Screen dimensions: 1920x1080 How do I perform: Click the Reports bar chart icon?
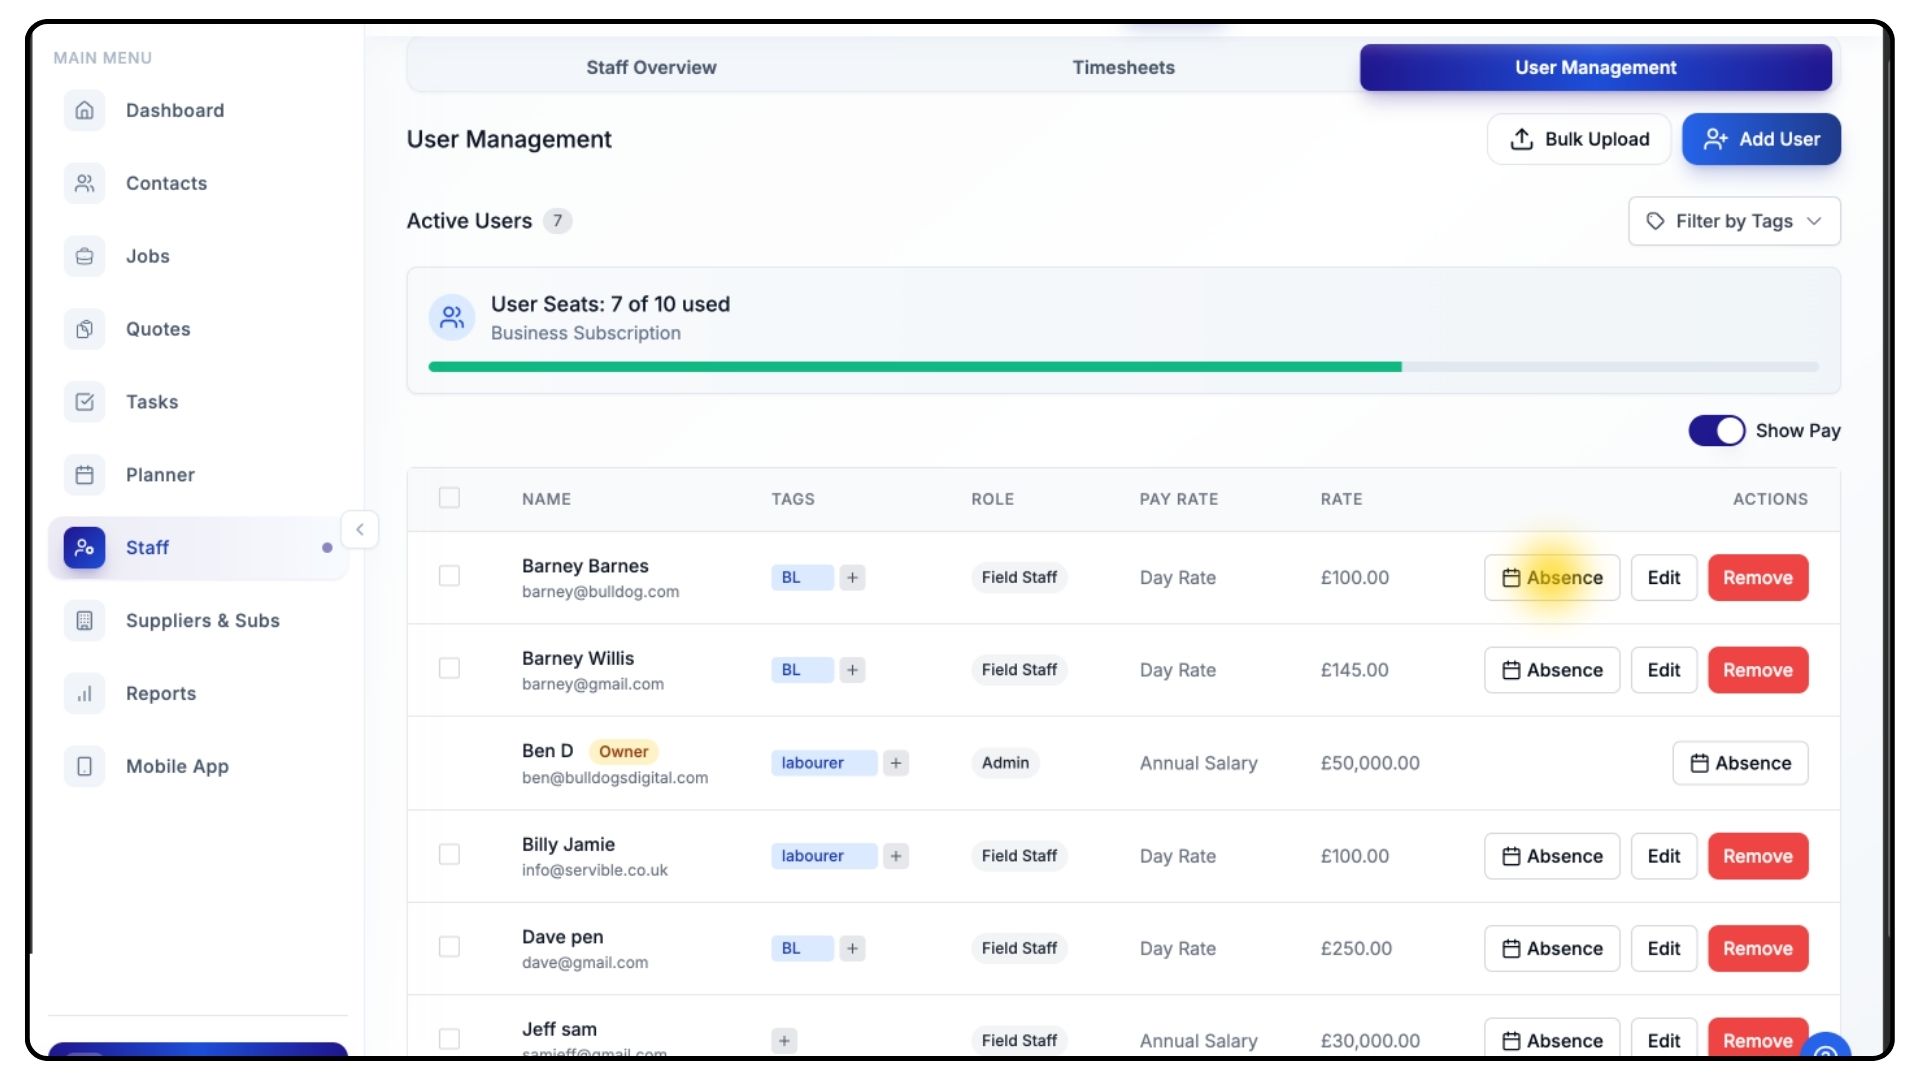pyautogui.click(x=85, y=693)
